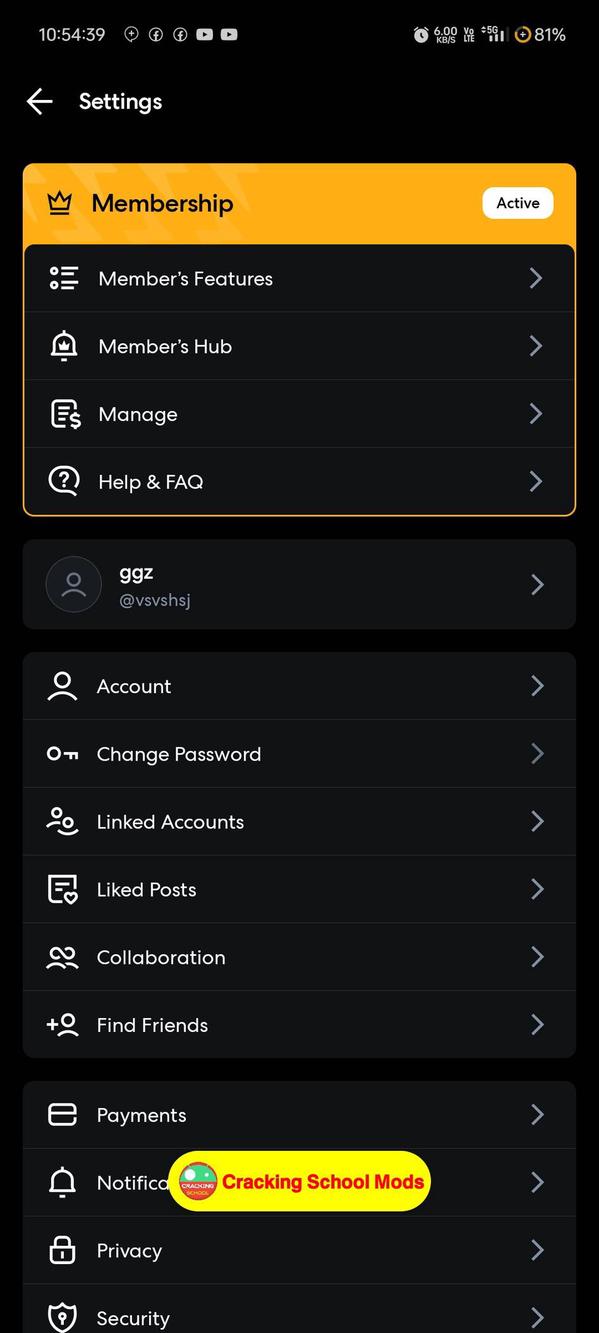599x1333 pixels.
Task: Select the Find Friends add-person icon
Action: 62,1024
